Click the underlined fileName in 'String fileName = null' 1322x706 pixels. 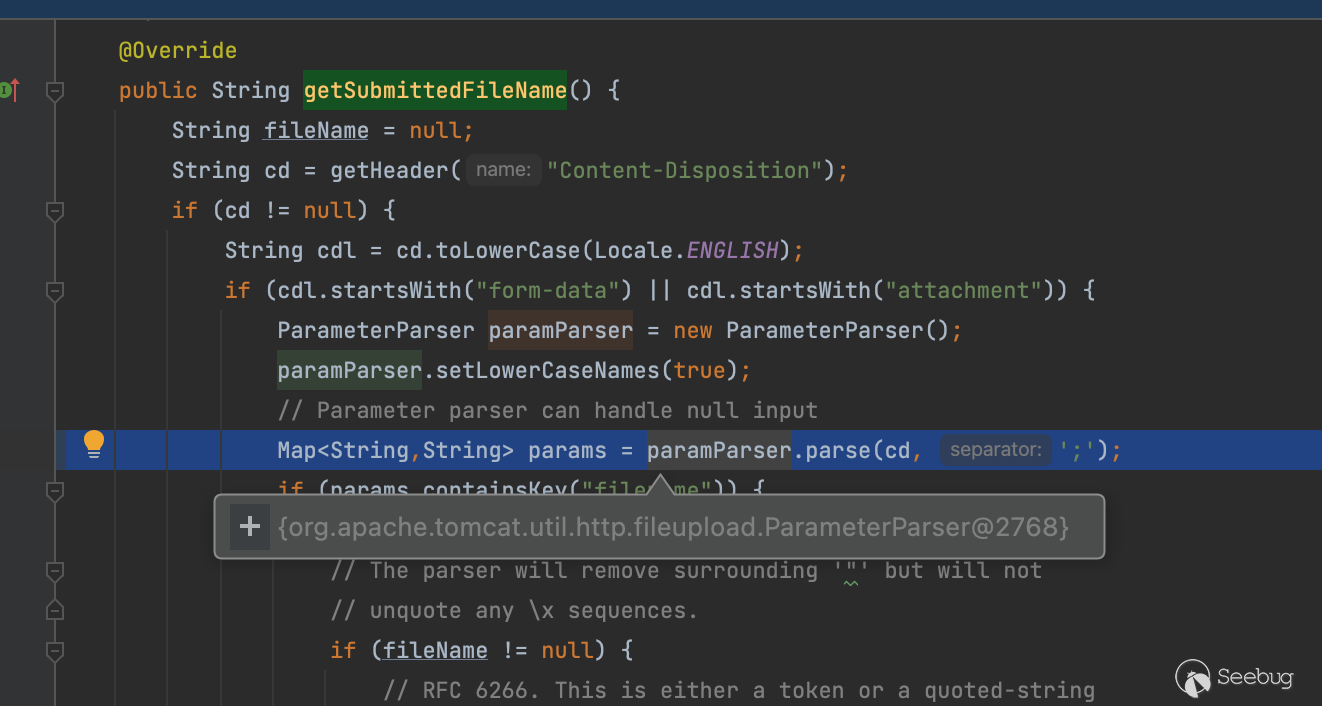pos(316,130)
